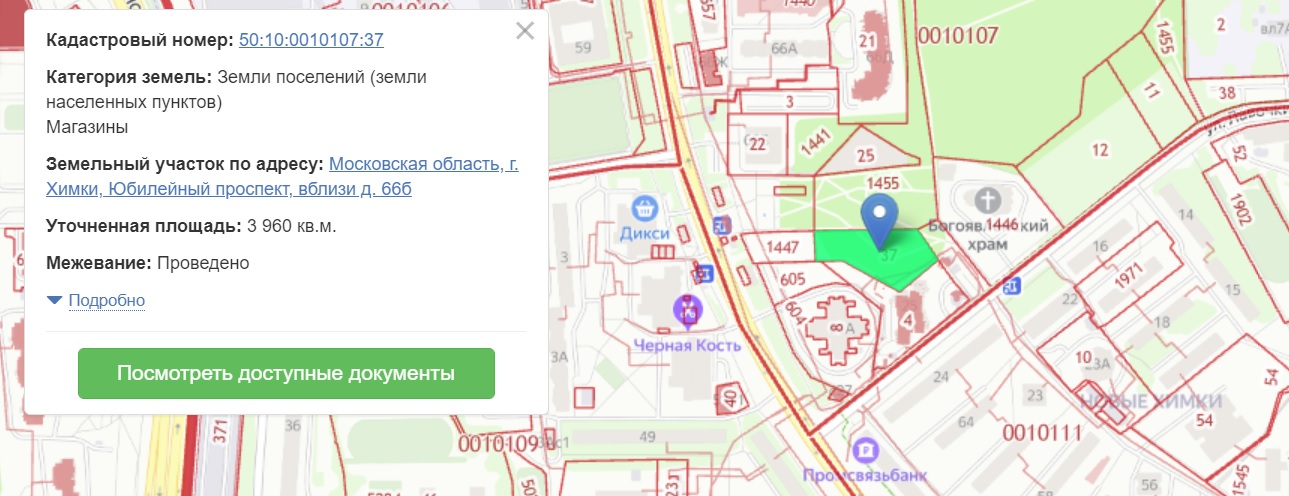Viewport: 1289px width, 496px height.
Task: Click the Богоявленский храм label
Action: coord(988,234)
